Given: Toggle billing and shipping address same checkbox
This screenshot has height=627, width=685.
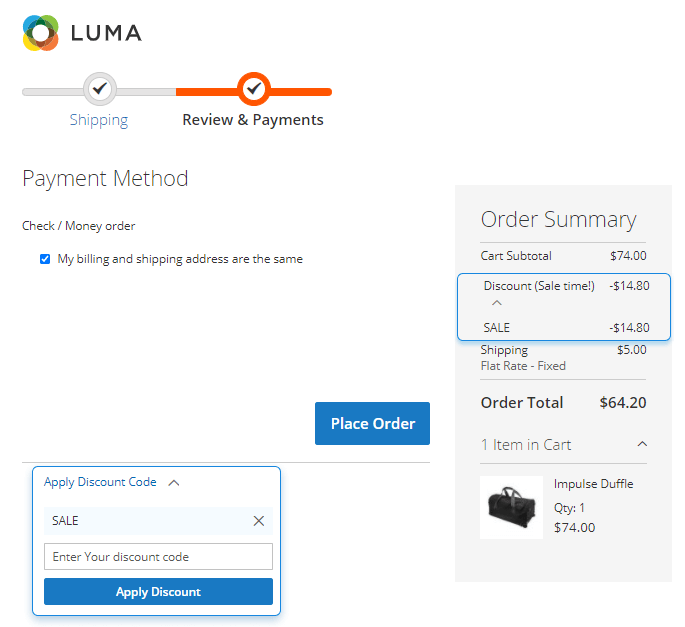Looking at the screenshot, I should point(45,259).
